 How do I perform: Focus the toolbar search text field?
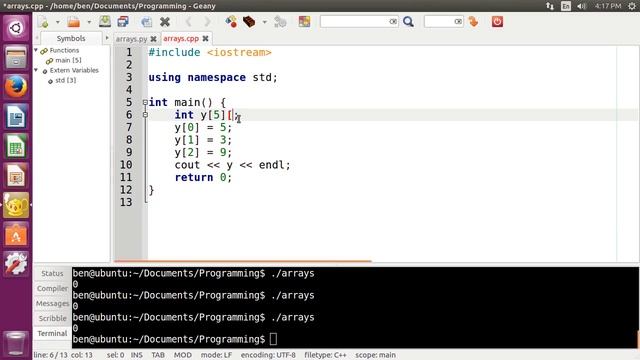(x=354, y=22)
